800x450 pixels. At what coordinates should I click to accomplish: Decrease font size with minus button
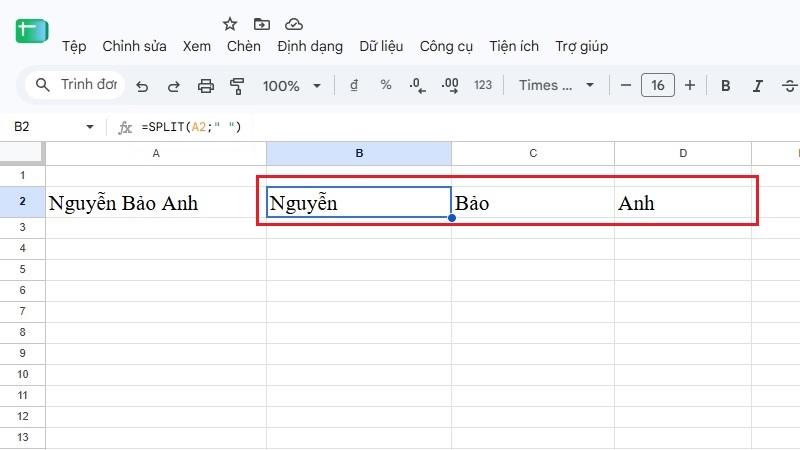coord(626,85)
